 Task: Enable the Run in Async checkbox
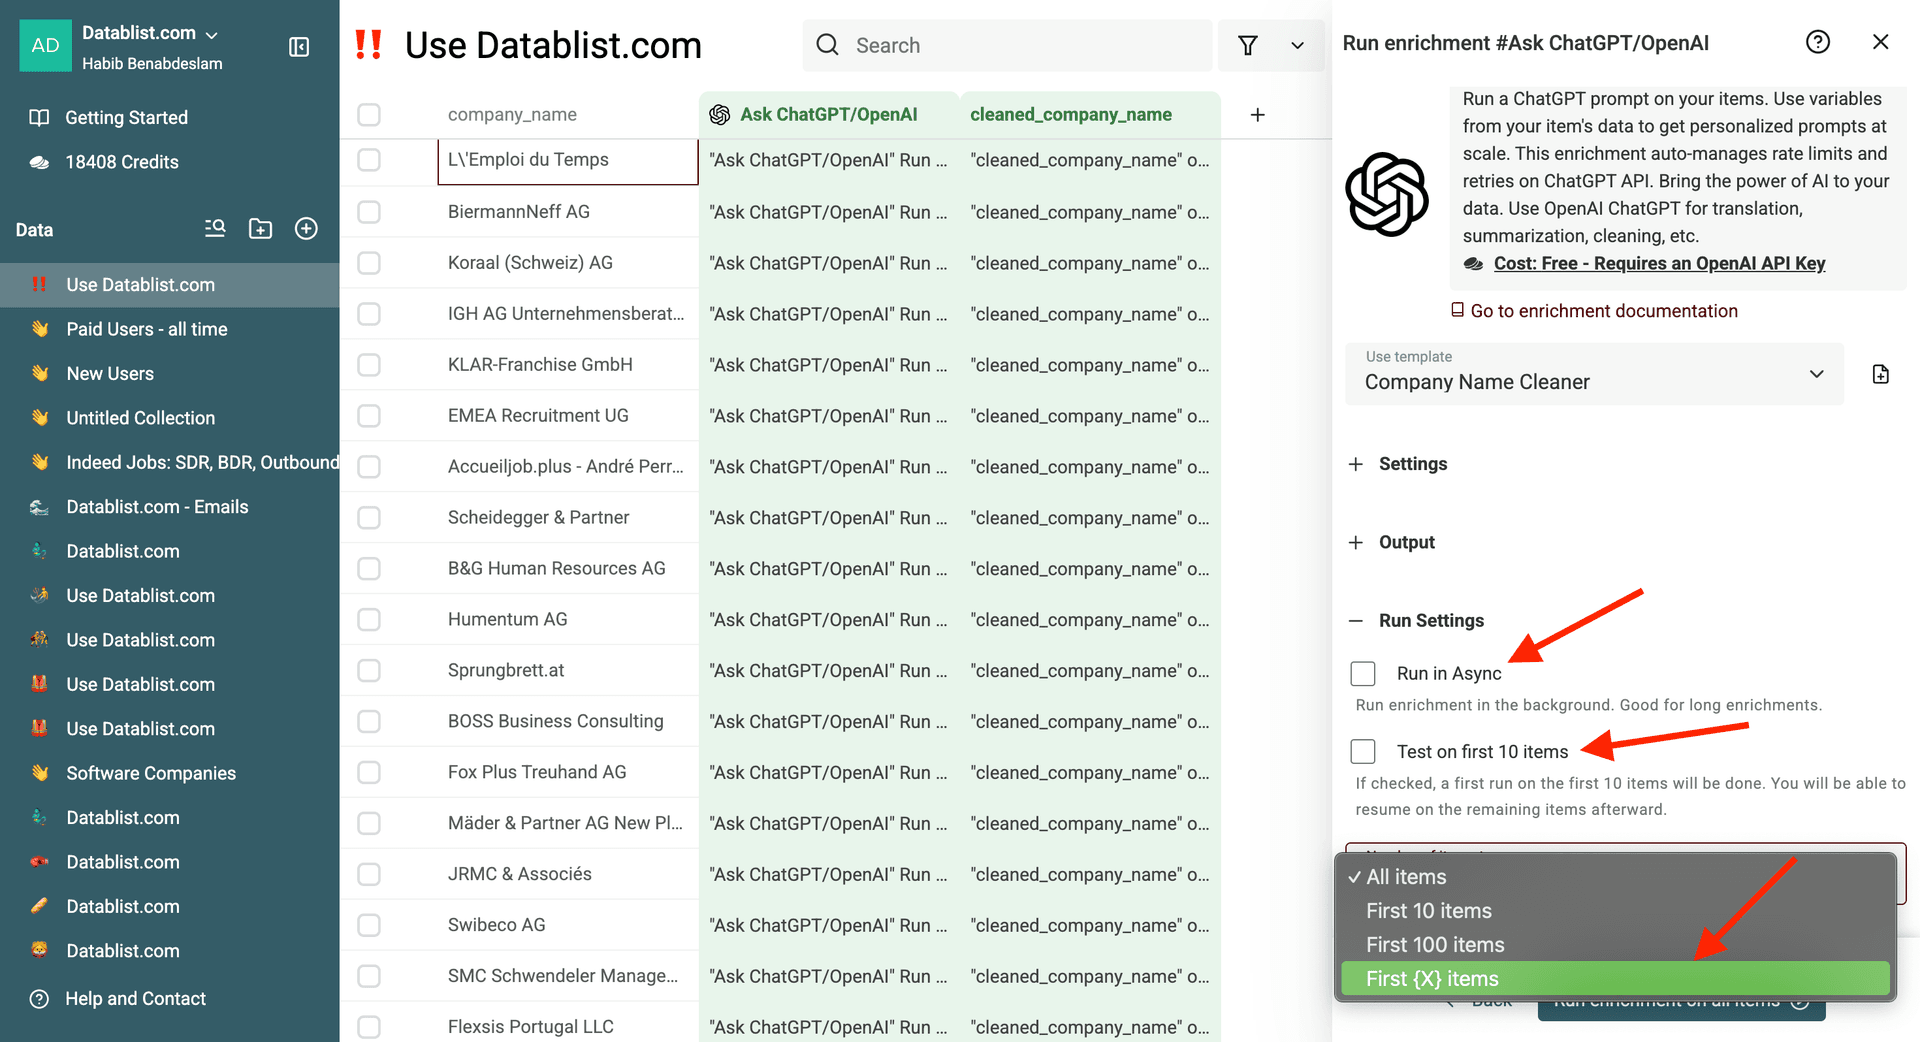coord(1363,673)
